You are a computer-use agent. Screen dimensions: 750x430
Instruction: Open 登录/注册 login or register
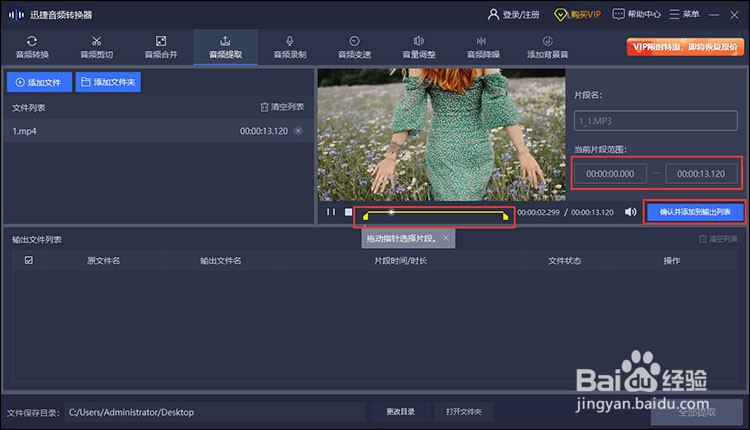coord(513,15)
